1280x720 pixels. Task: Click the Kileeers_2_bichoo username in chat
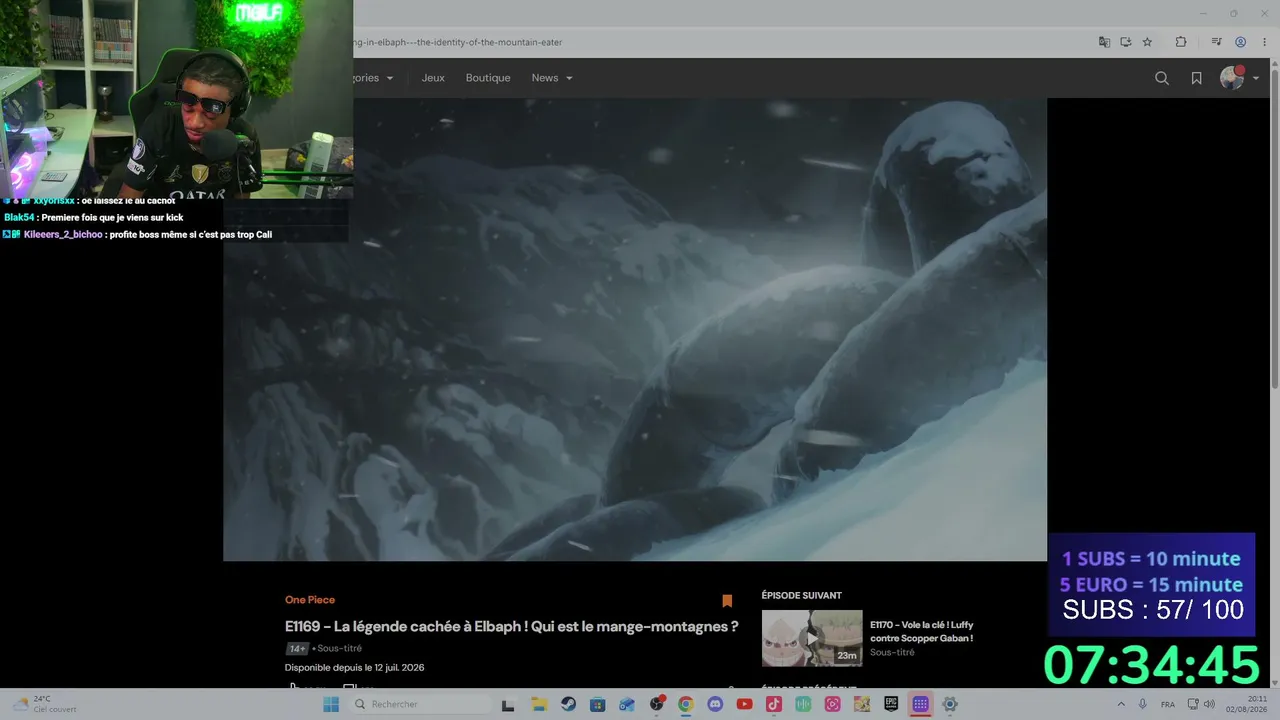point(63,234)
